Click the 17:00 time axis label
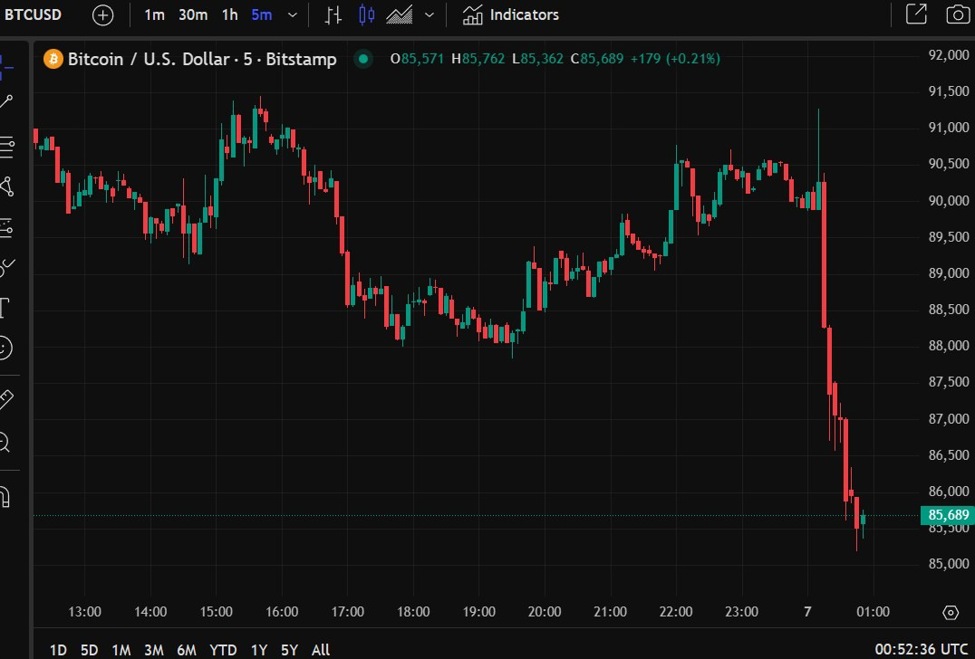 point(348,612)
